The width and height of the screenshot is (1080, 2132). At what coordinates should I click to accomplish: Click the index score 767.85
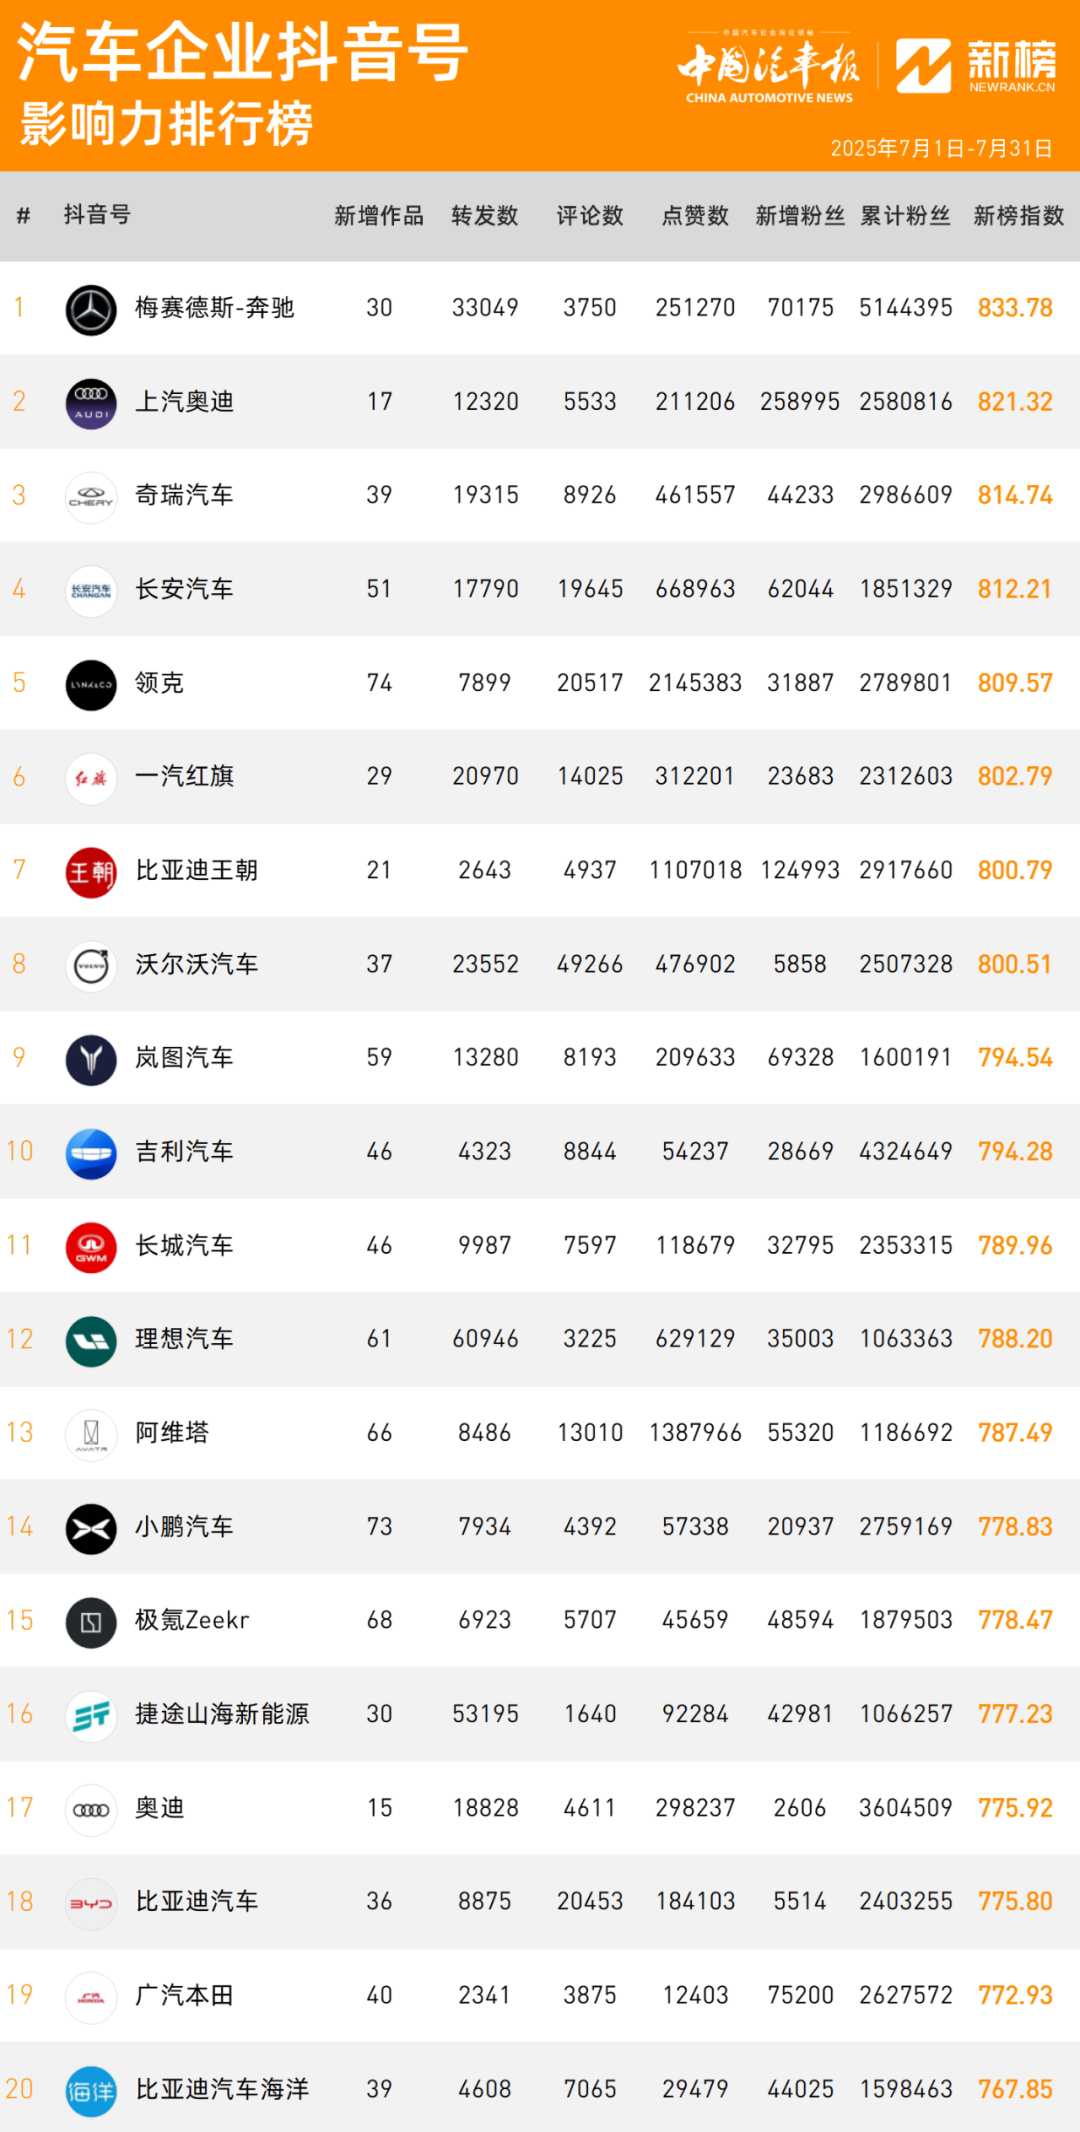point(1015,2089)
